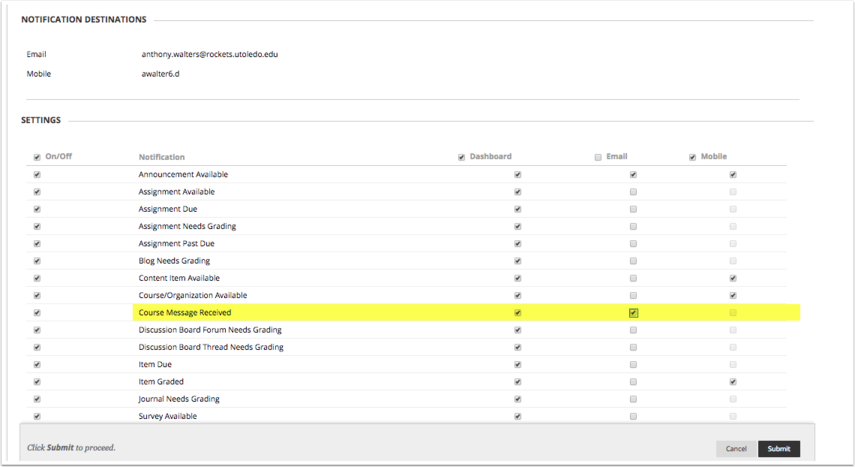Toggle On/Off for Course Message Received
The height and width of the screenshot is (467, 855).
[x=37, y=313]
